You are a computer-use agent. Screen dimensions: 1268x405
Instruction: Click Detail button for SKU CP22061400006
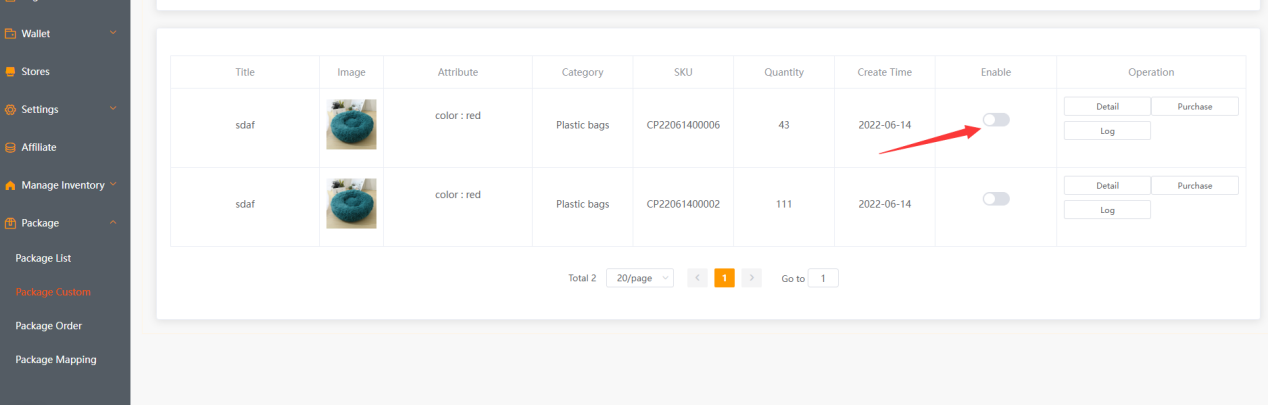(x=1107, y=106)
